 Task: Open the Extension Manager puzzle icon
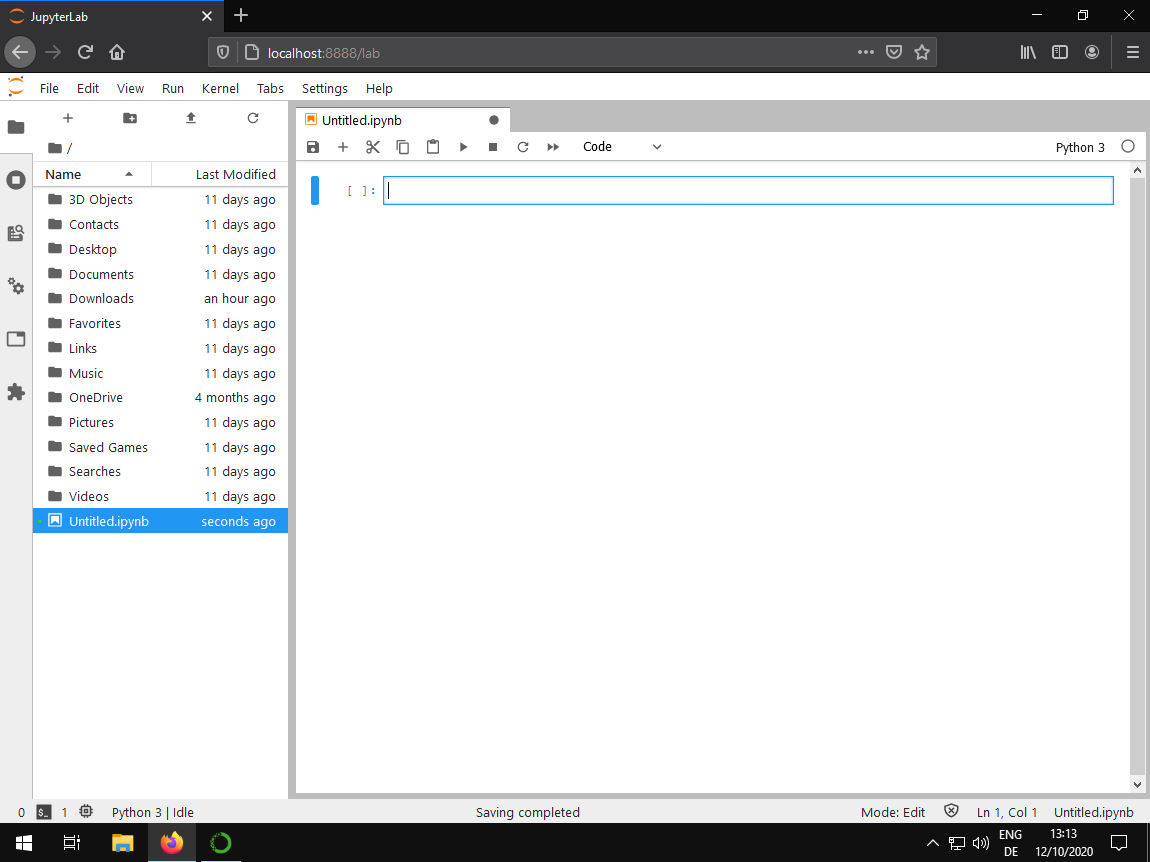tap(16, 392)
